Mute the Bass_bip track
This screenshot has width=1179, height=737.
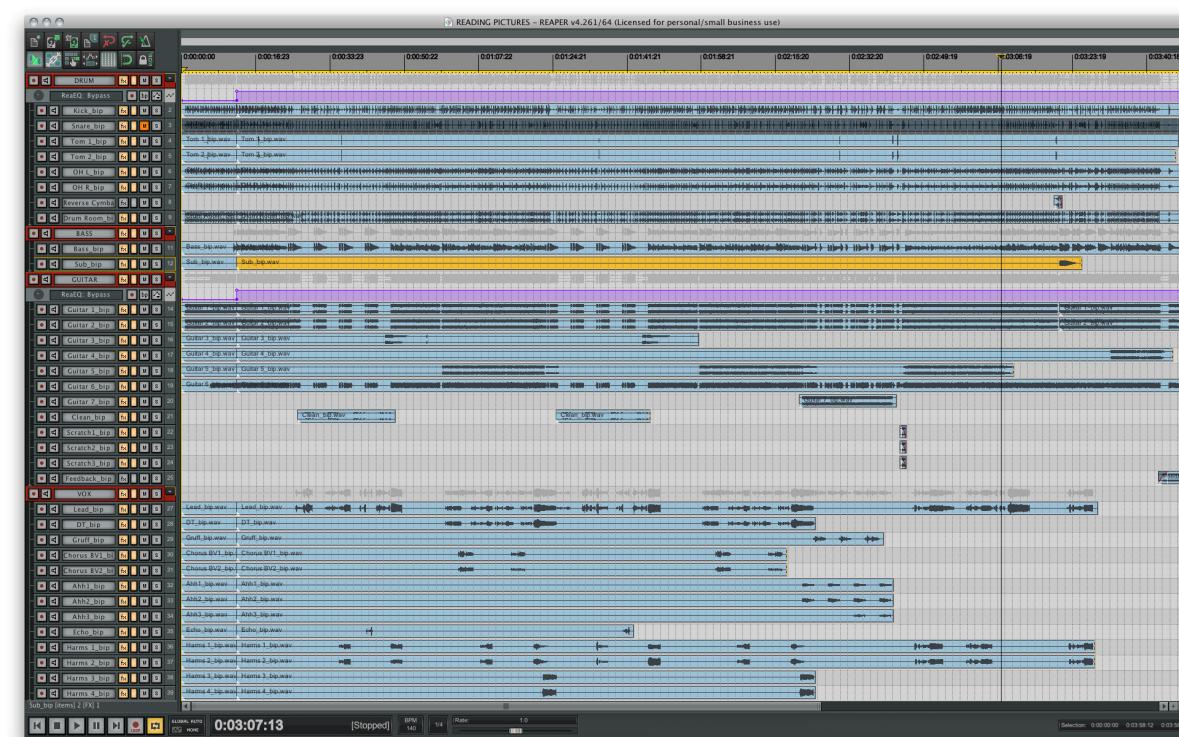tap(144, 249)
